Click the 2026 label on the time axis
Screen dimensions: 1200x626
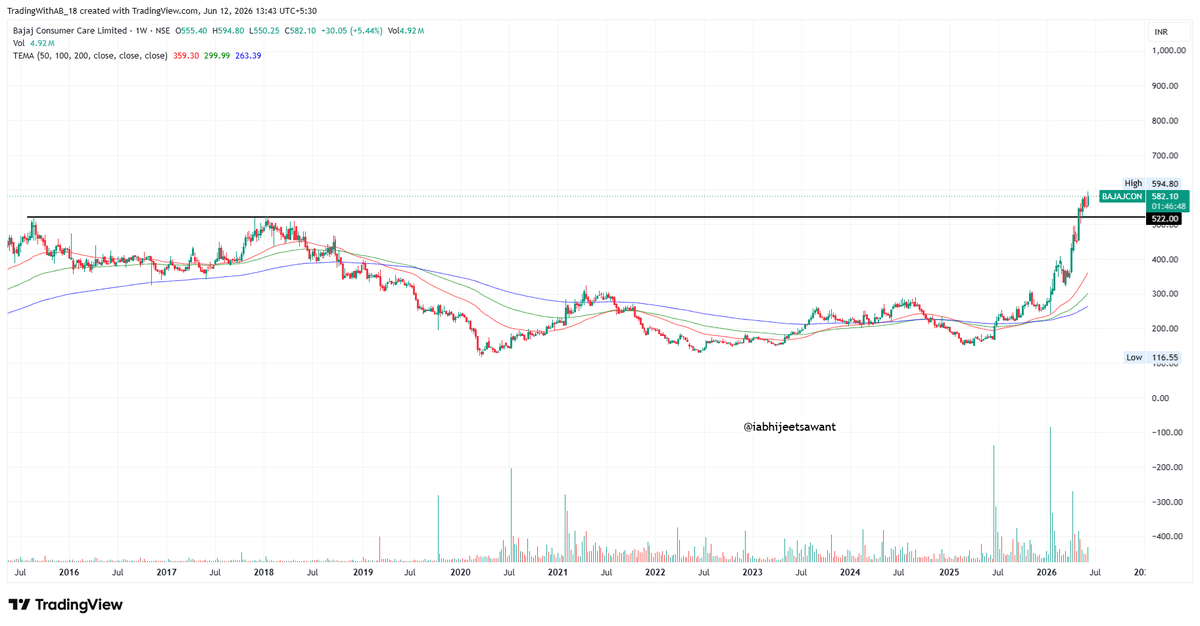[x=1046, y=573]
